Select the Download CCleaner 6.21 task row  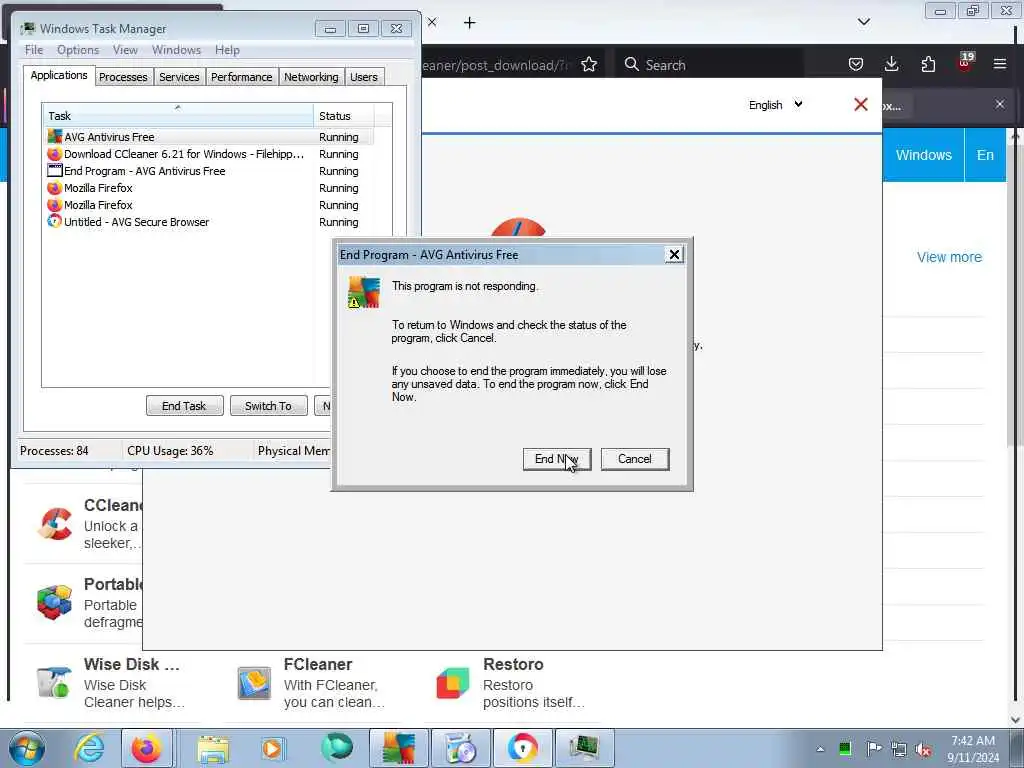(x=210, y=154)
